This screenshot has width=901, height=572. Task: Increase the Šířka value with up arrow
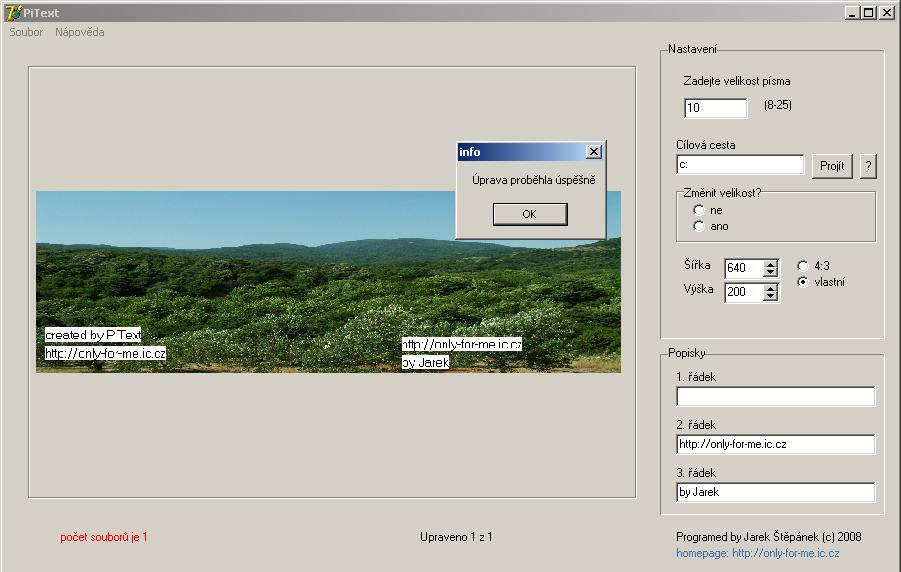coord(771,264)
